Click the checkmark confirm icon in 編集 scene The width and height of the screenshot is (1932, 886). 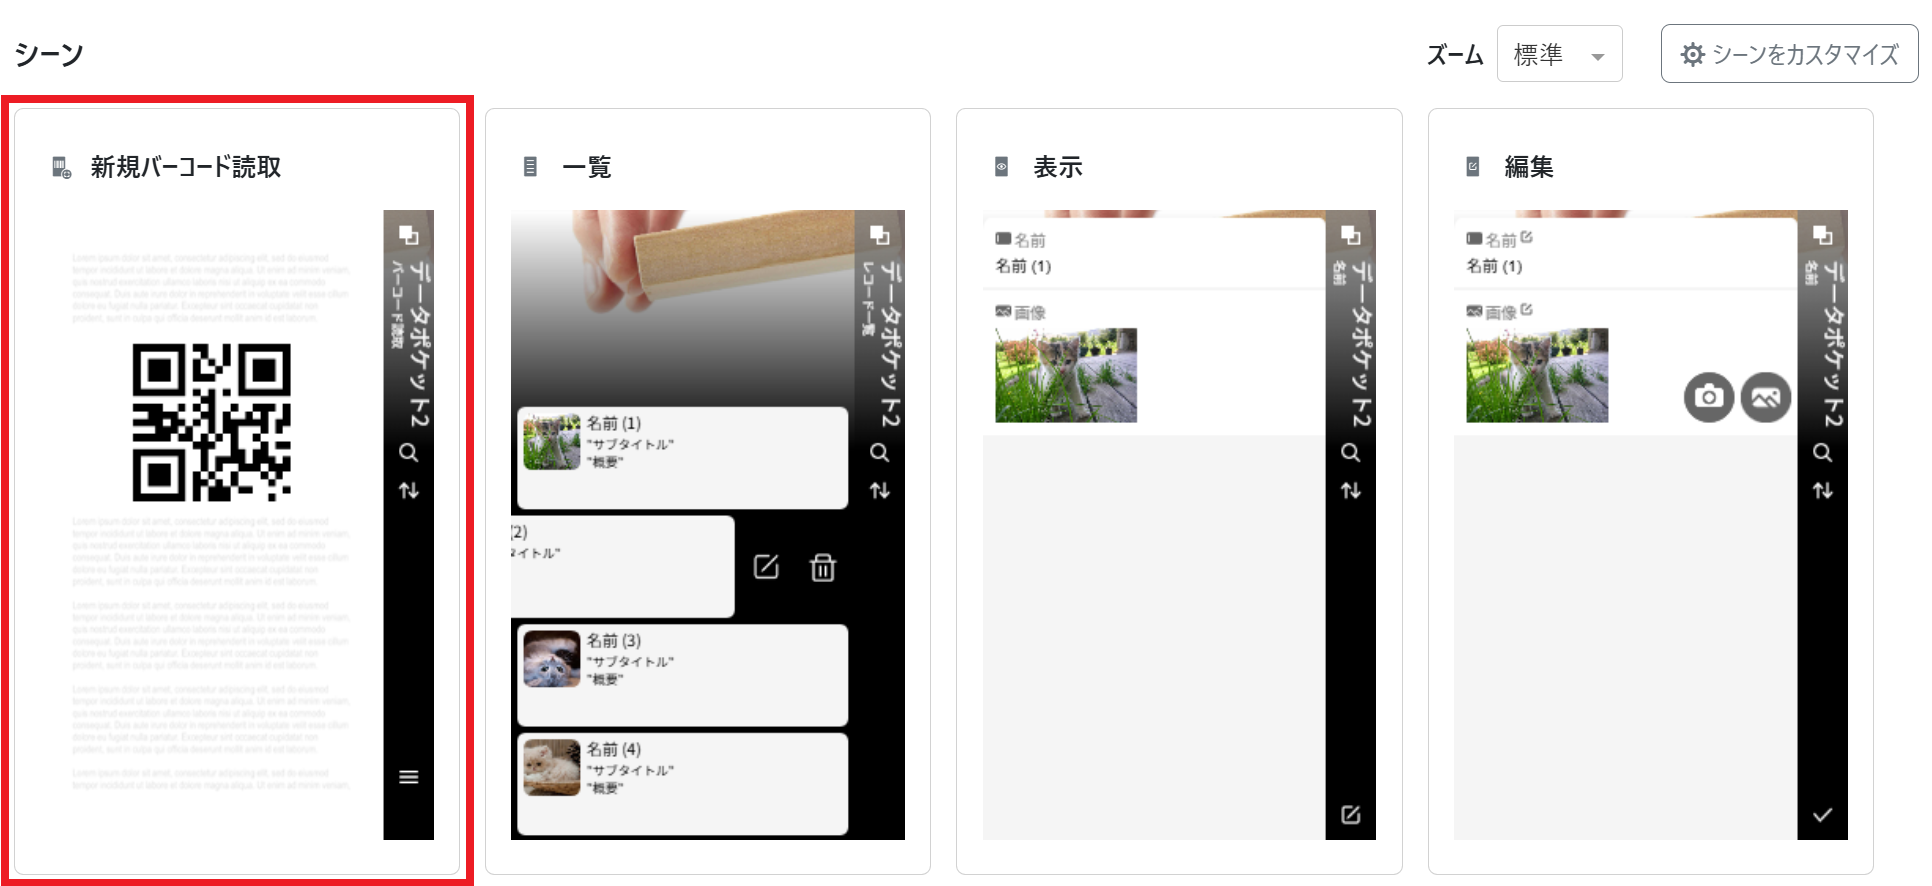(x=1823, y=815)
